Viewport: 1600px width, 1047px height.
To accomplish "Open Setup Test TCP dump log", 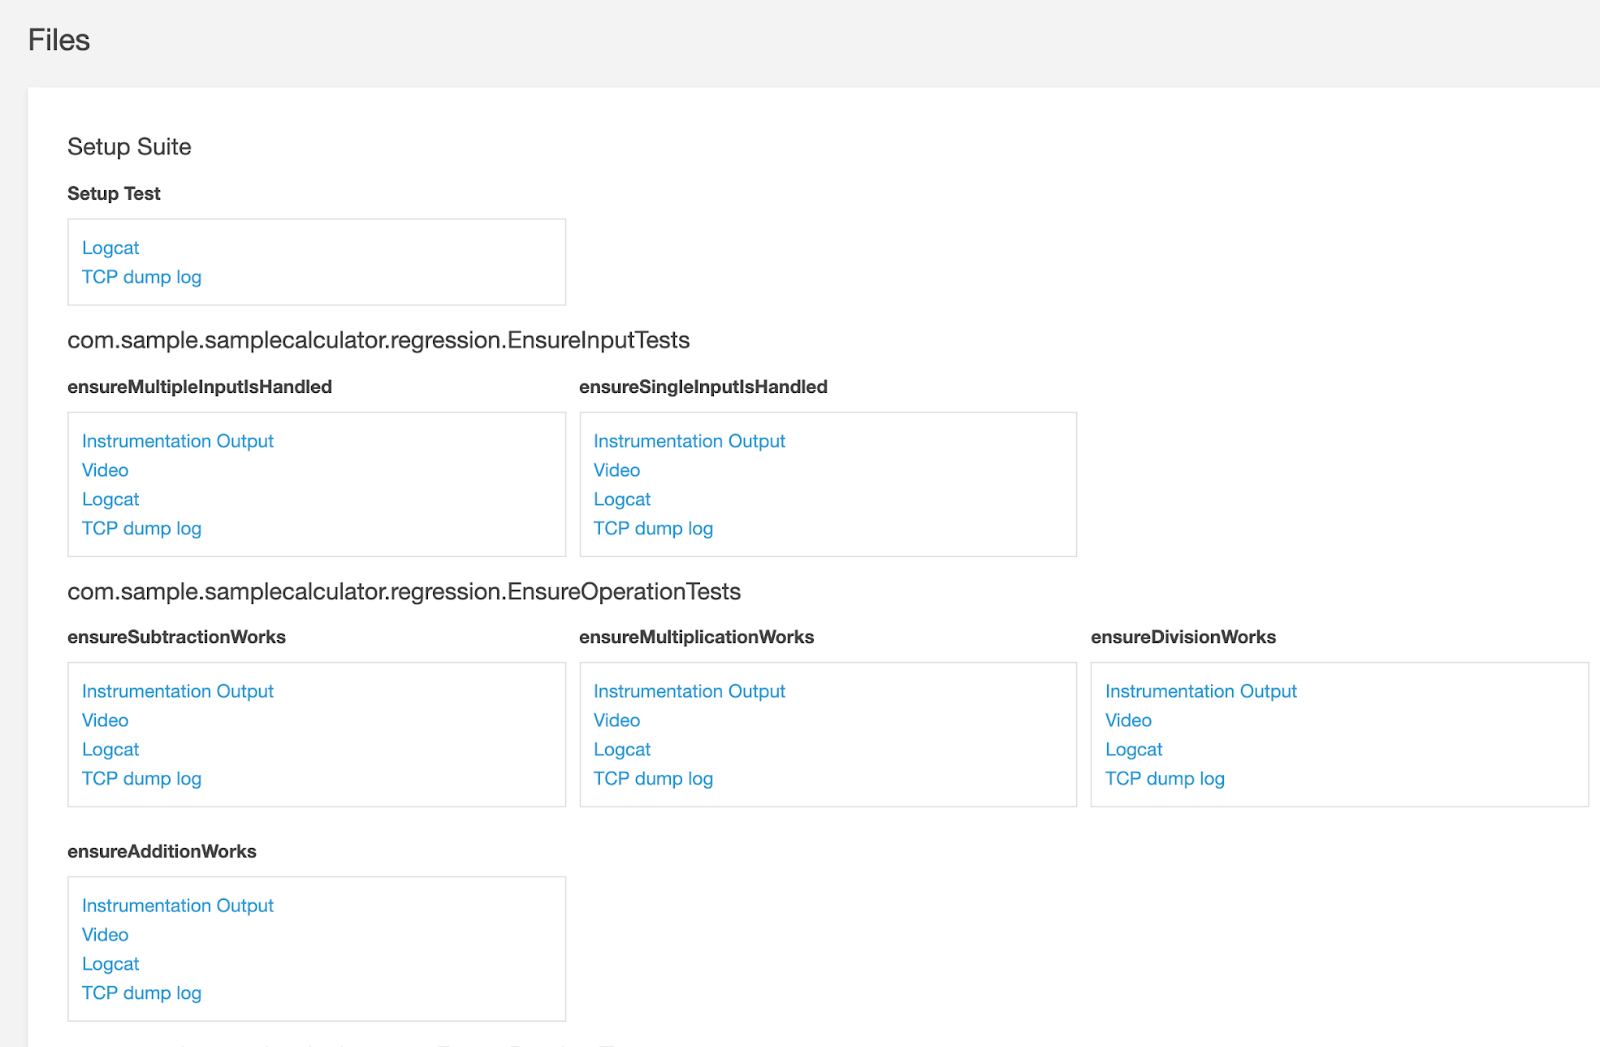I will pos(141,277).
